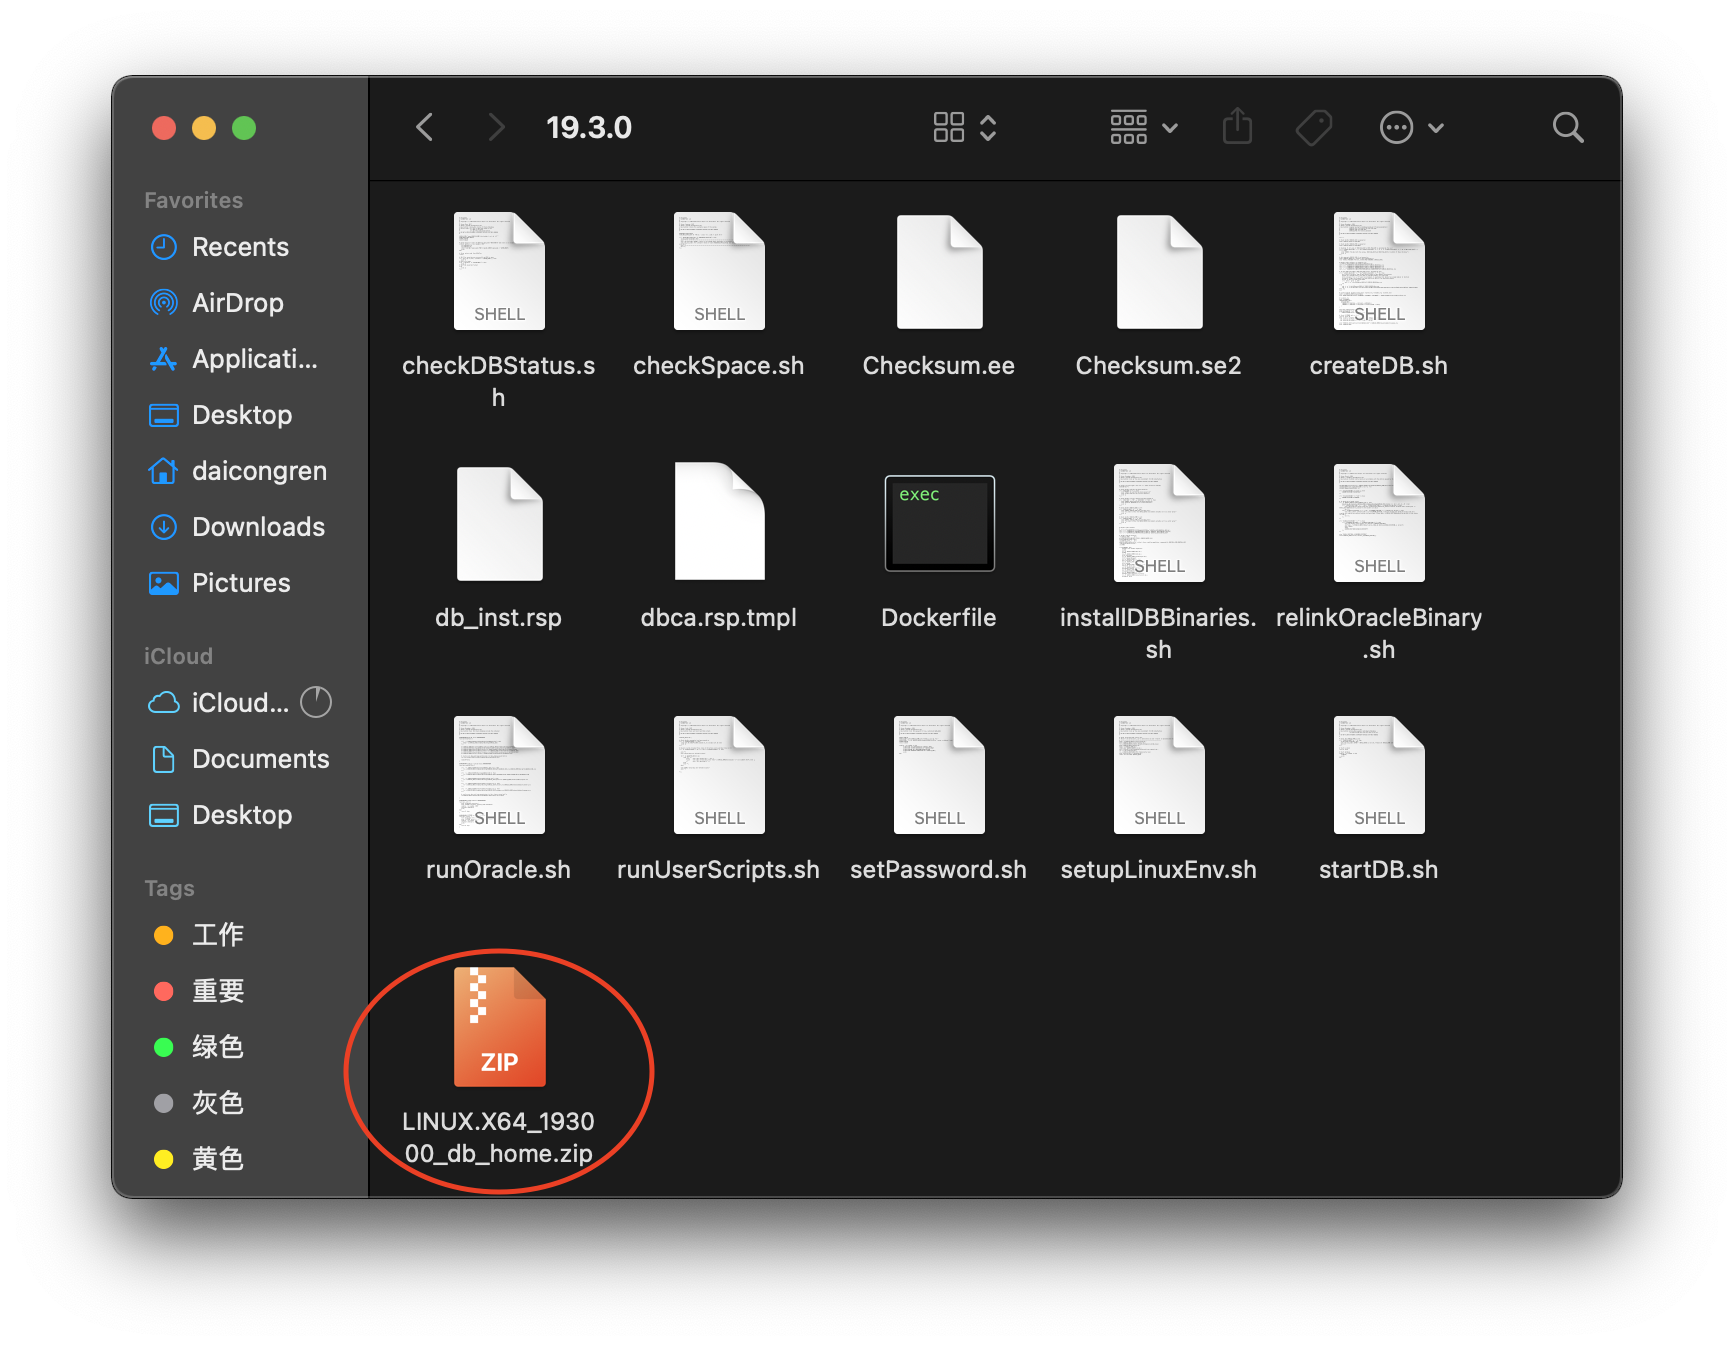Open the createDB.sh shell script
1734x1346 pixels.
(x=1378, y=270)
